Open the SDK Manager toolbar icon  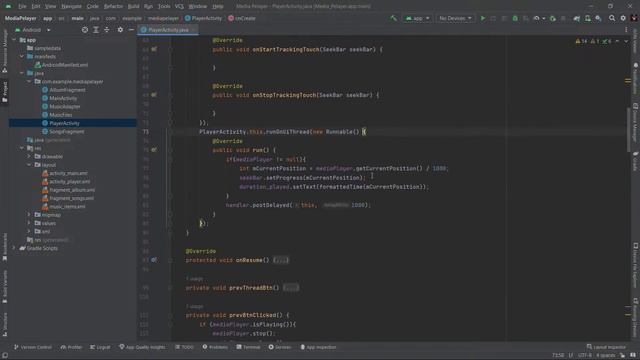coord(598,18)
